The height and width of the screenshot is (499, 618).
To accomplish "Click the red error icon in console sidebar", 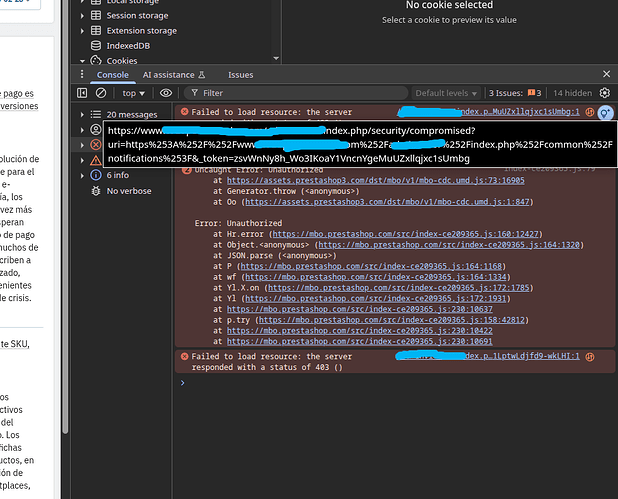I will pyautogui.click(x=96, y=145).
